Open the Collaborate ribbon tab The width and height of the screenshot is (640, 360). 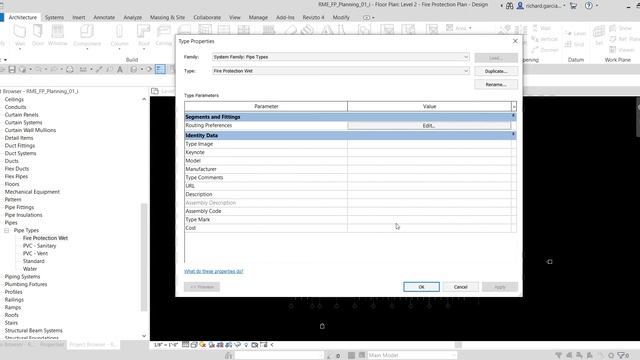tap(207, 18)
